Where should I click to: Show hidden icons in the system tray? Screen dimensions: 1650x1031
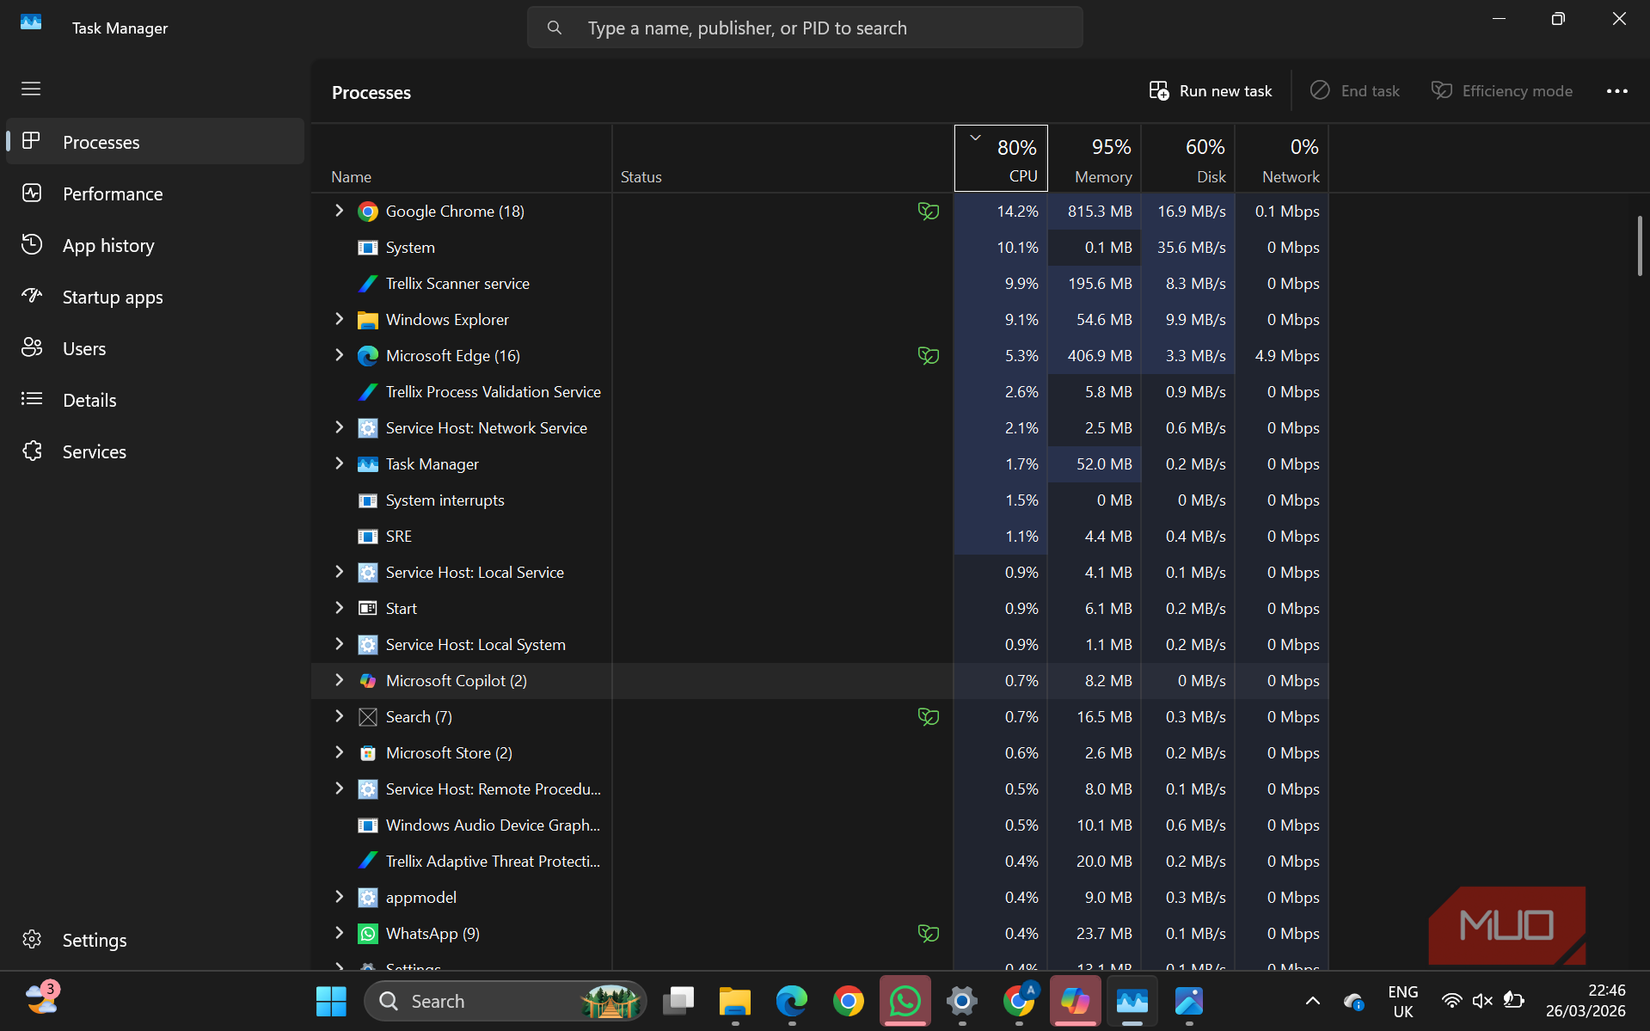(x=1312, y=1000)
